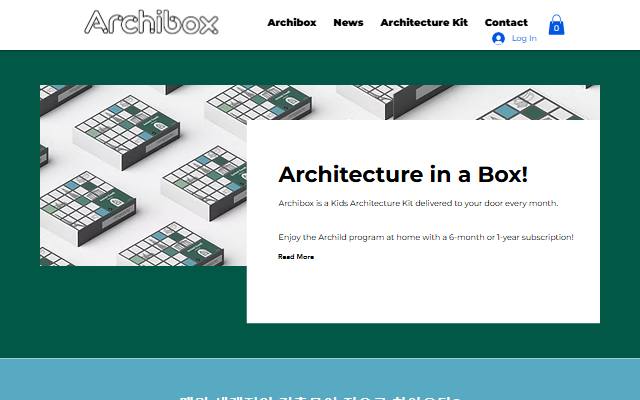Screen dimensions: 640x400
Task: Click the Archibox logo
Action: coord(151,22)
